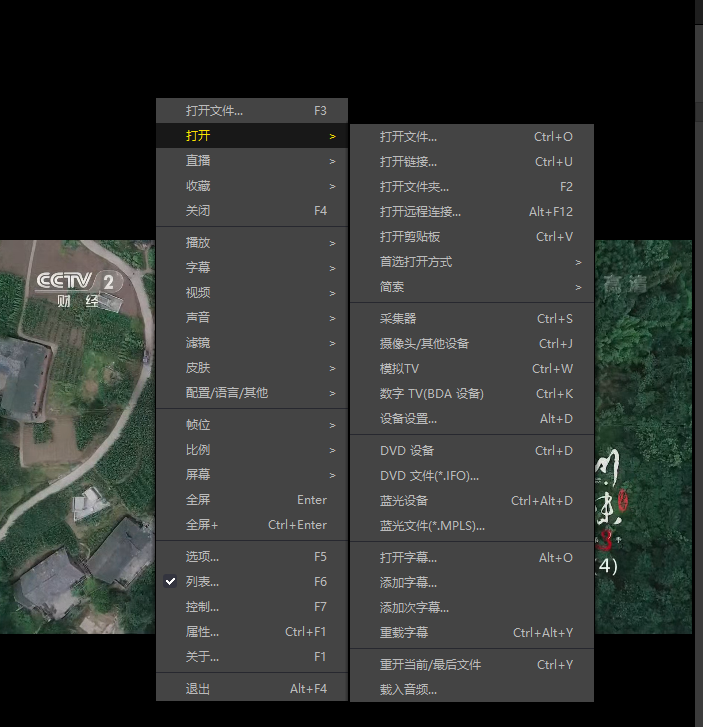The image size is (703, 727).
Task: Expand the 直播 submenu
Action: (x=252, y=161)
